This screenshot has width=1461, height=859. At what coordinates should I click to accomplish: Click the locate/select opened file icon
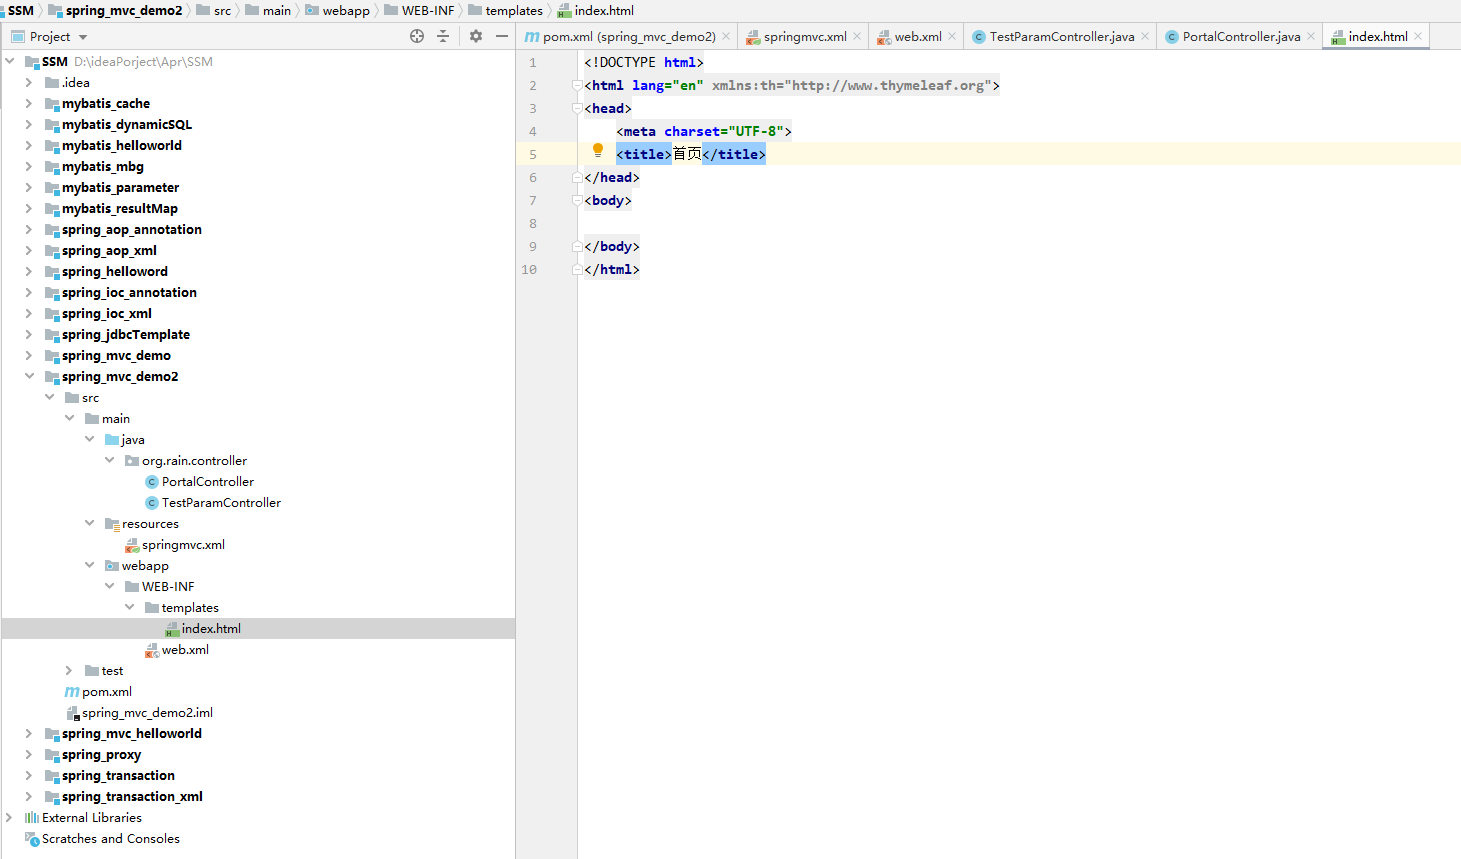tap(417, 36)
